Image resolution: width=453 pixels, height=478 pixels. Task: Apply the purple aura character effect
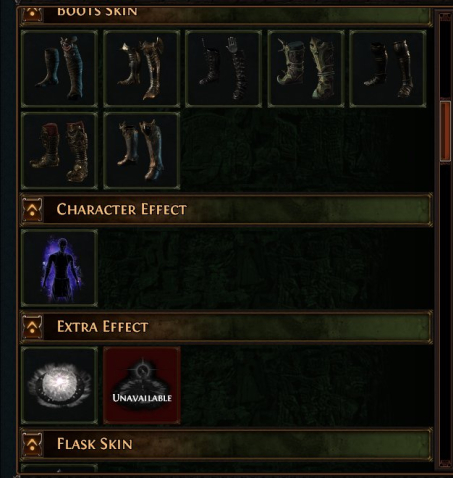tap(60, 268)
